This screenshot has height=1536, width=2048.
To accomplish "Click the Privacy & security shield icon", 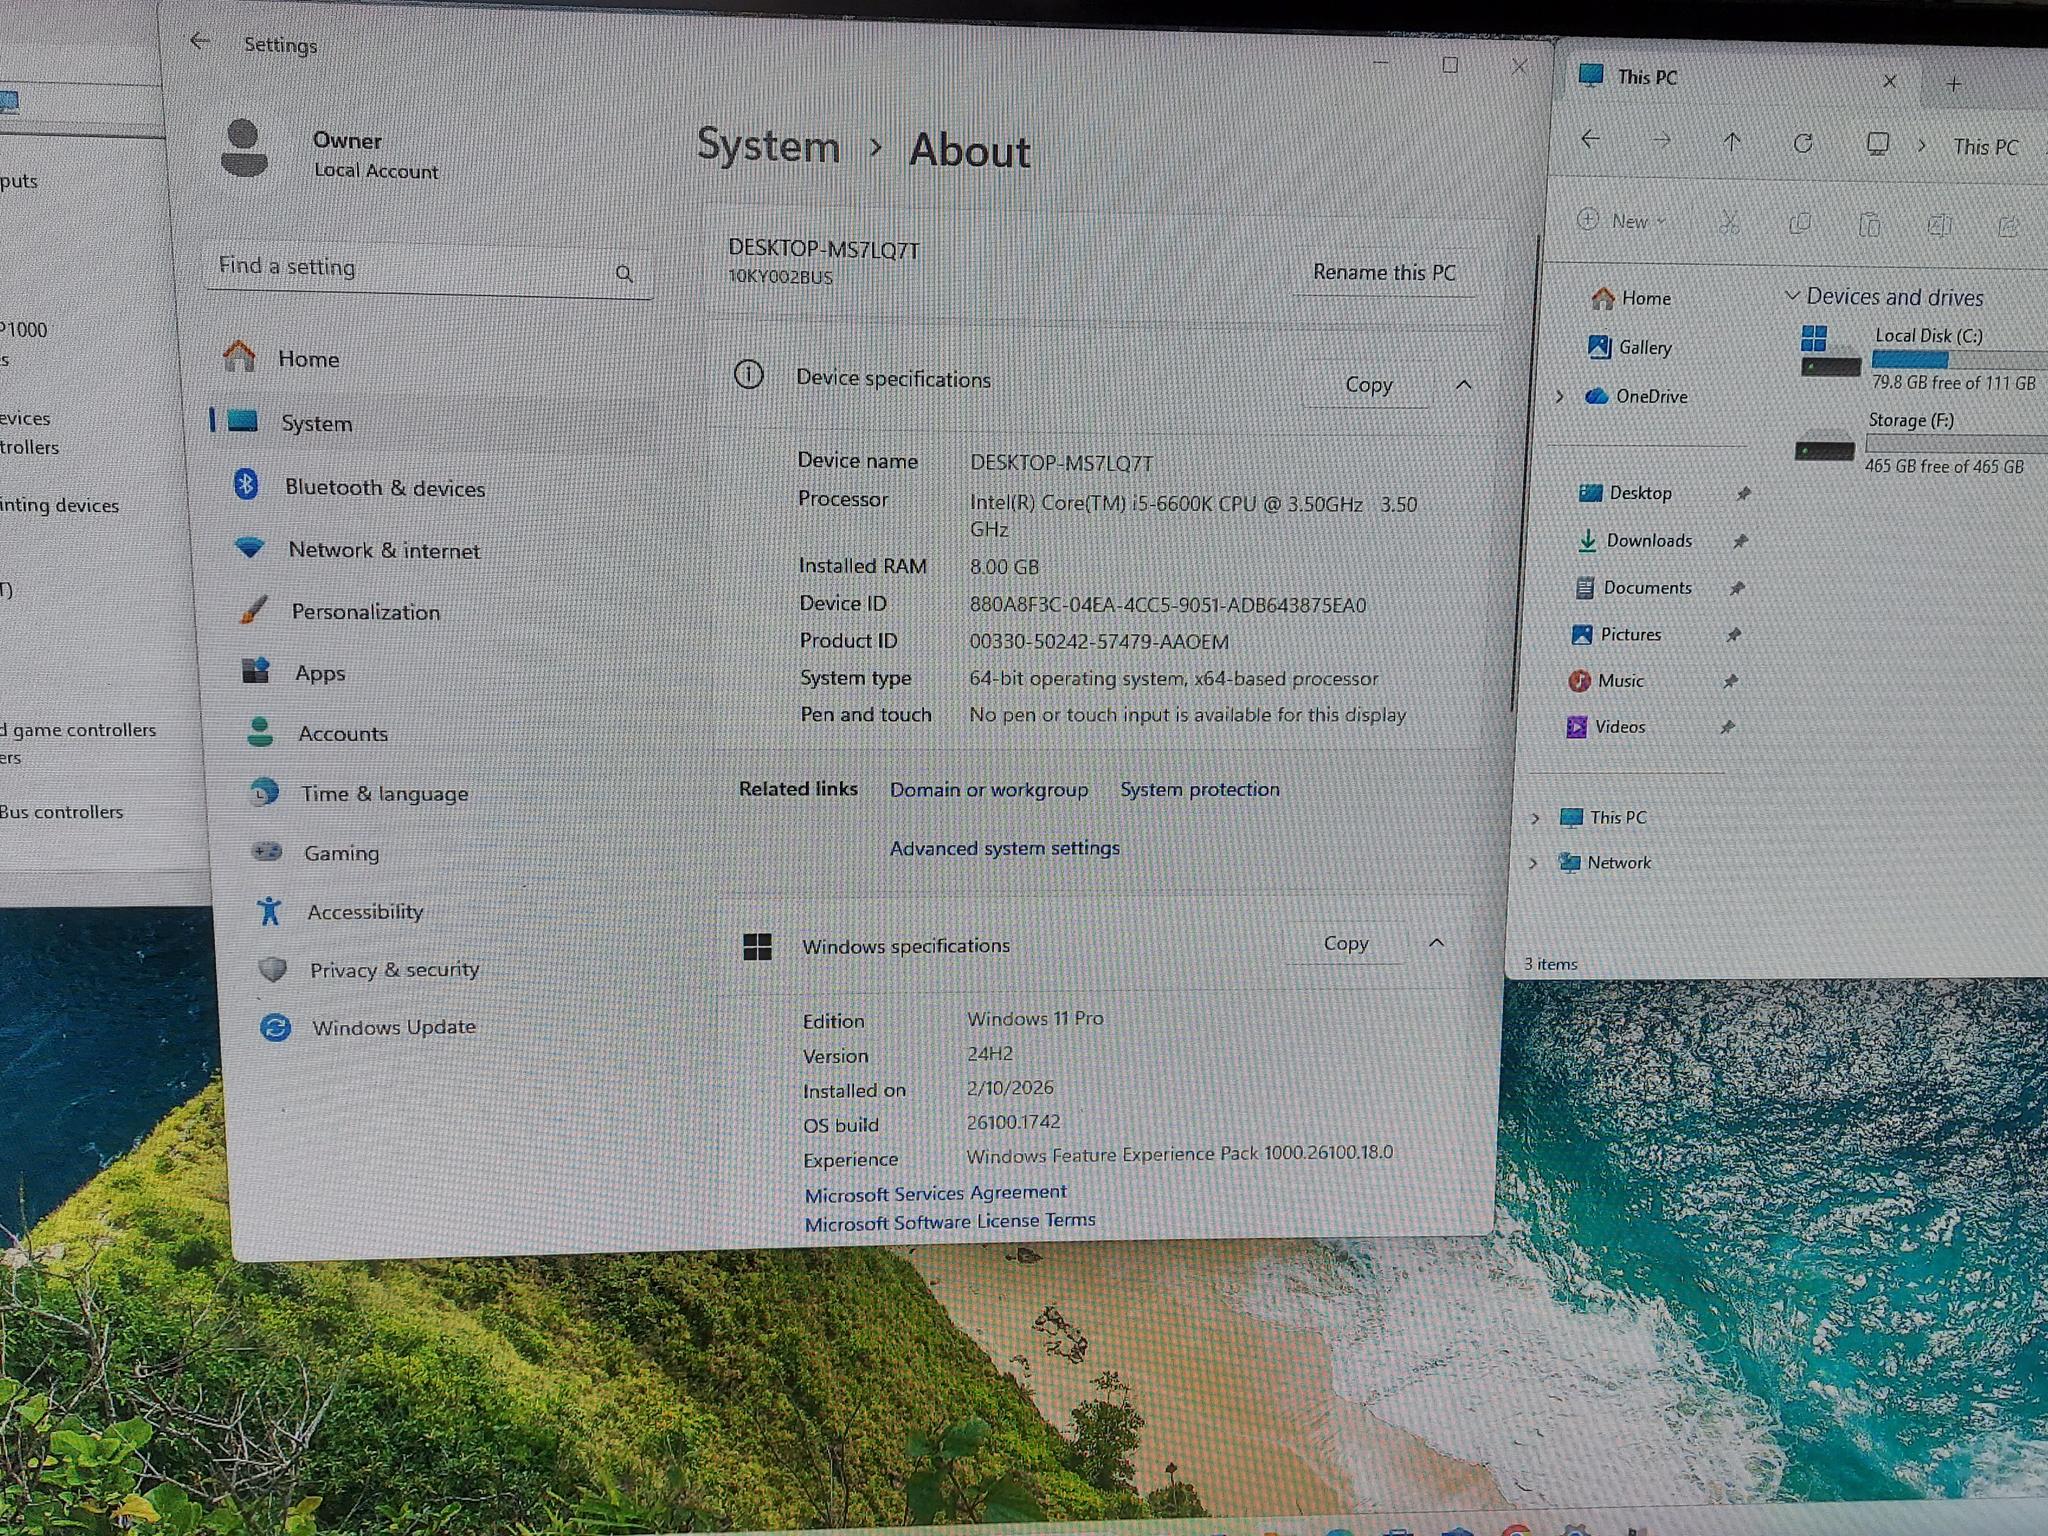I will 272,969.
